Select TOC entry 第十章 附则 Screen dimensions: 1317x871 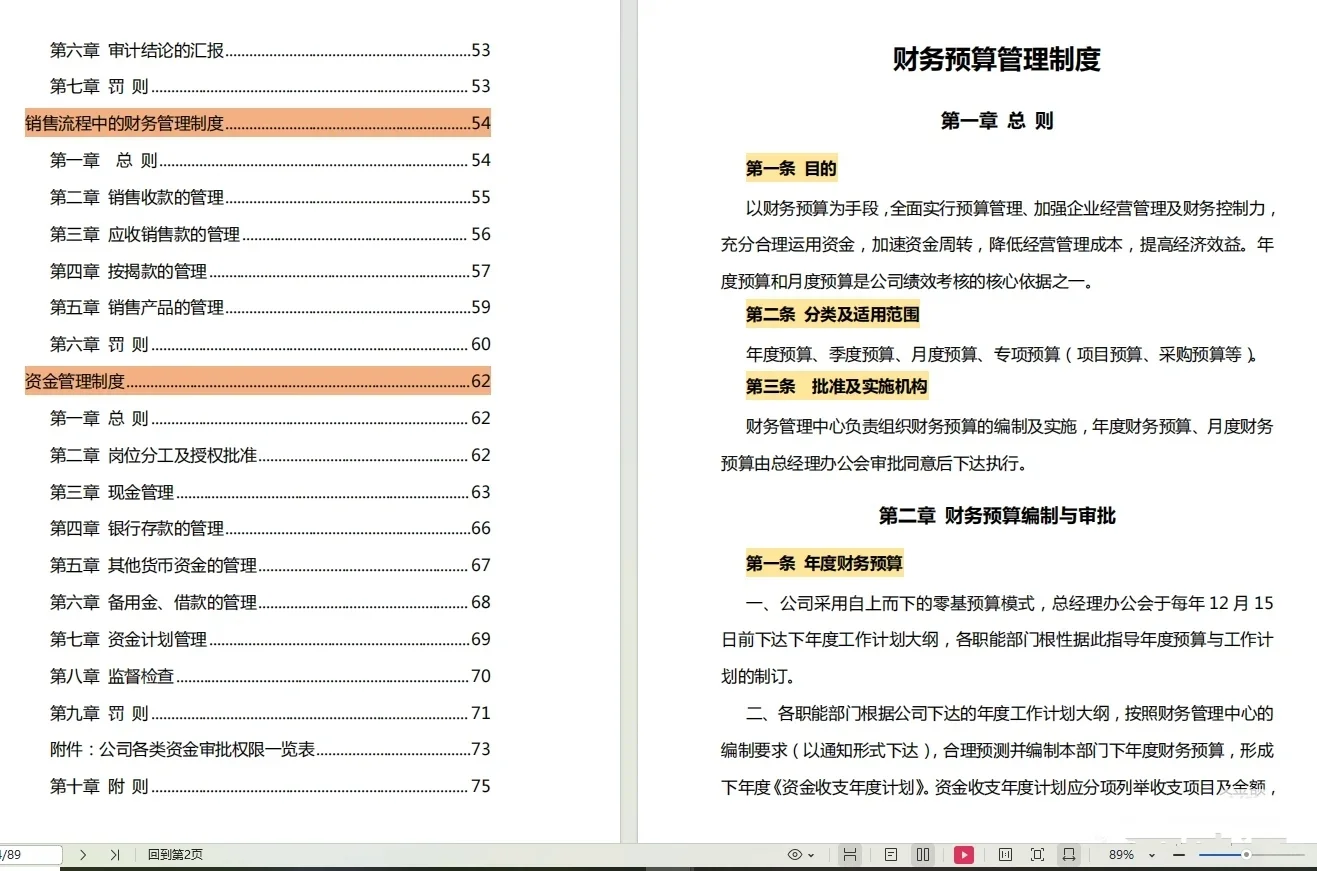pyautogui.click(x=270, y=786)
